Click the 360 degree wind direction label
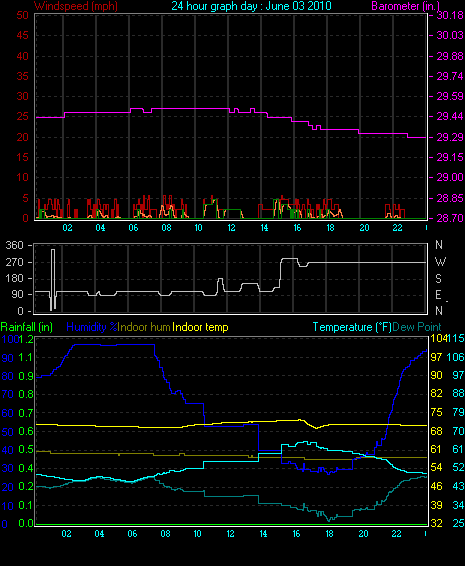Viewport: 465px width, 566px height. click(x=14, y=245)
